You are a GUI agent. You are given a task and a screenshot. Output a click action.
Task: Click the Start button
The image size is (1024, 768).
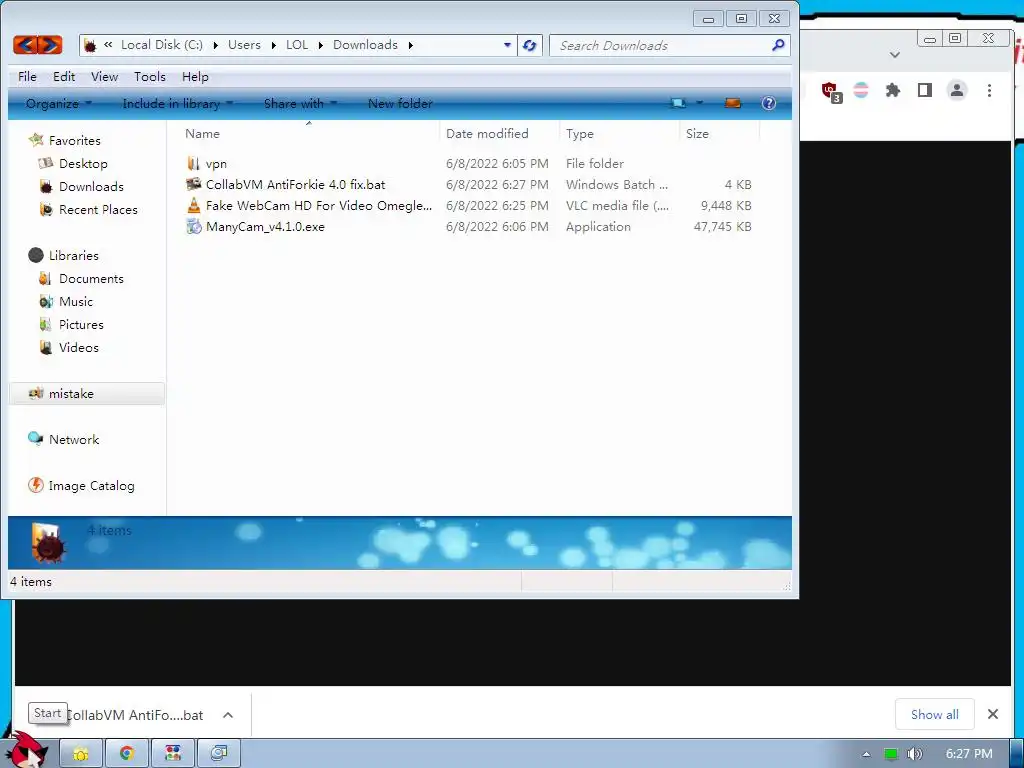coord(26,751)
